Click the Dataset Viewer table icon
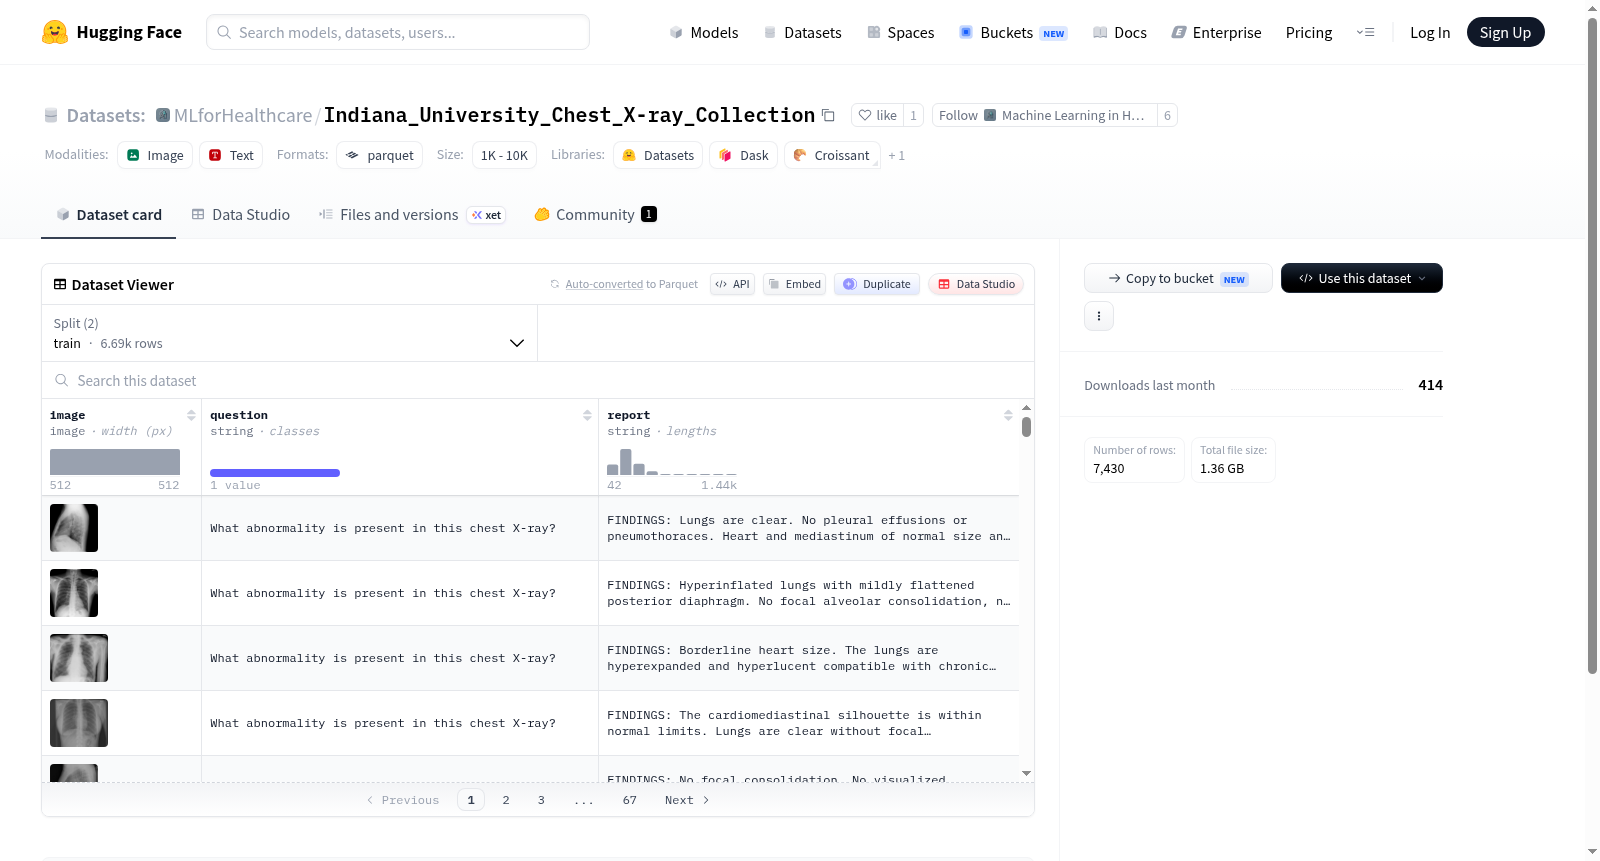This screenshot has height=861, width=1600. point(60,285)
